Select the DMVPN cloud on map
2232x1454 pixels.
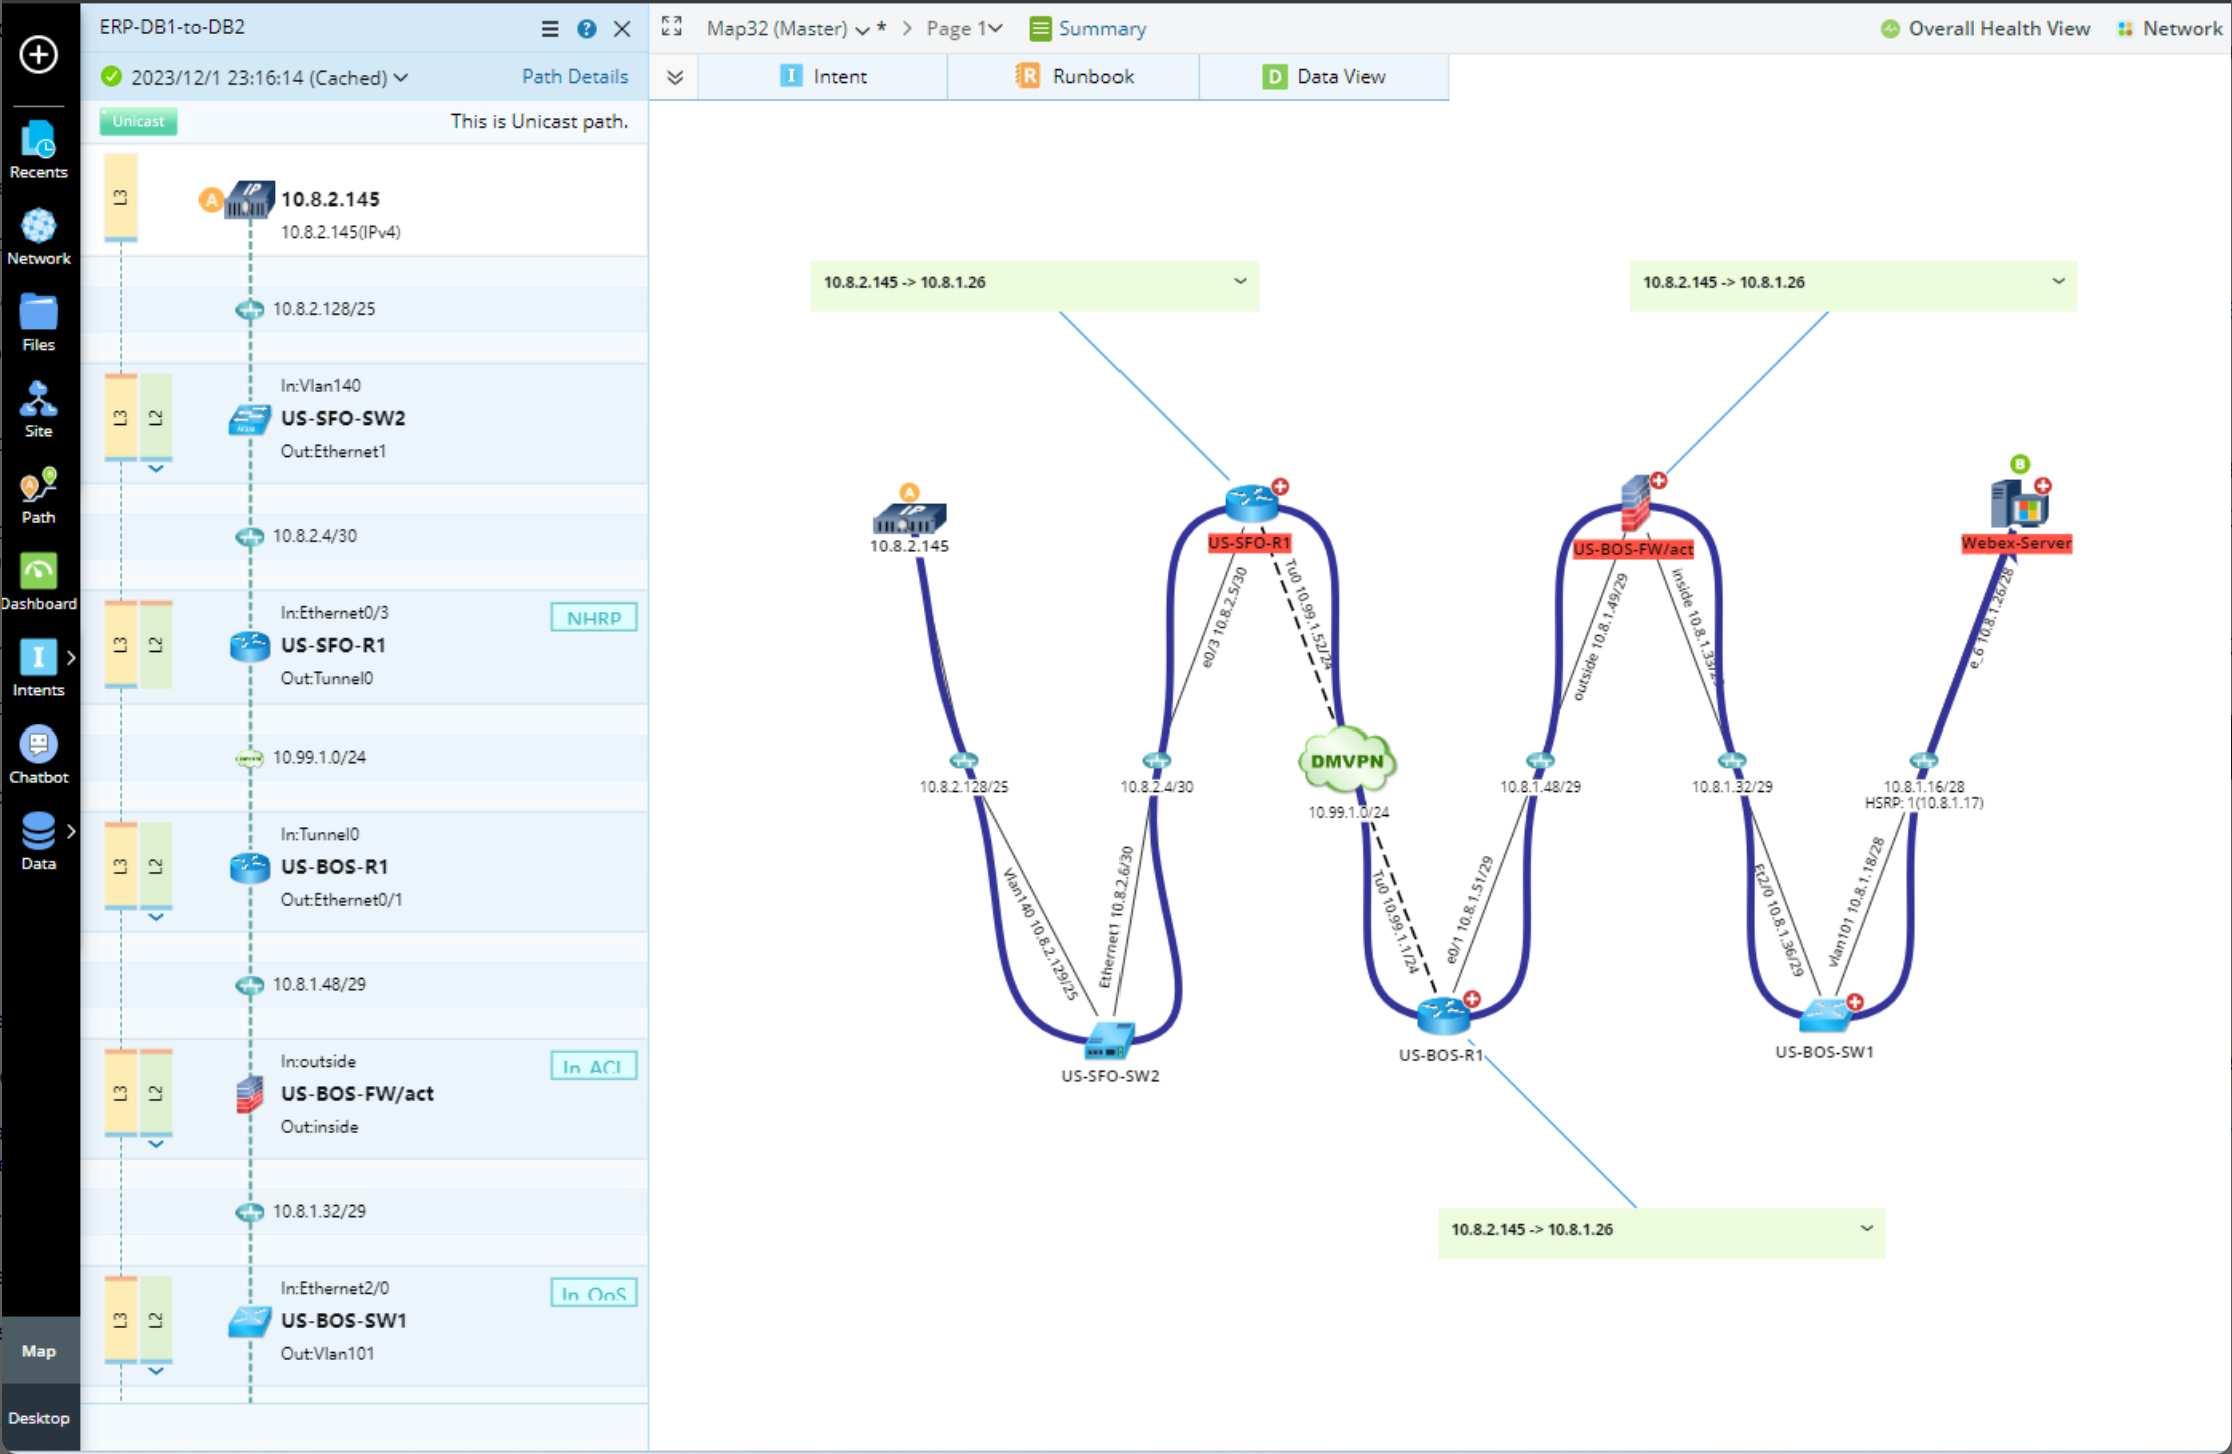pyautogui.click(x=1346, y=761)
